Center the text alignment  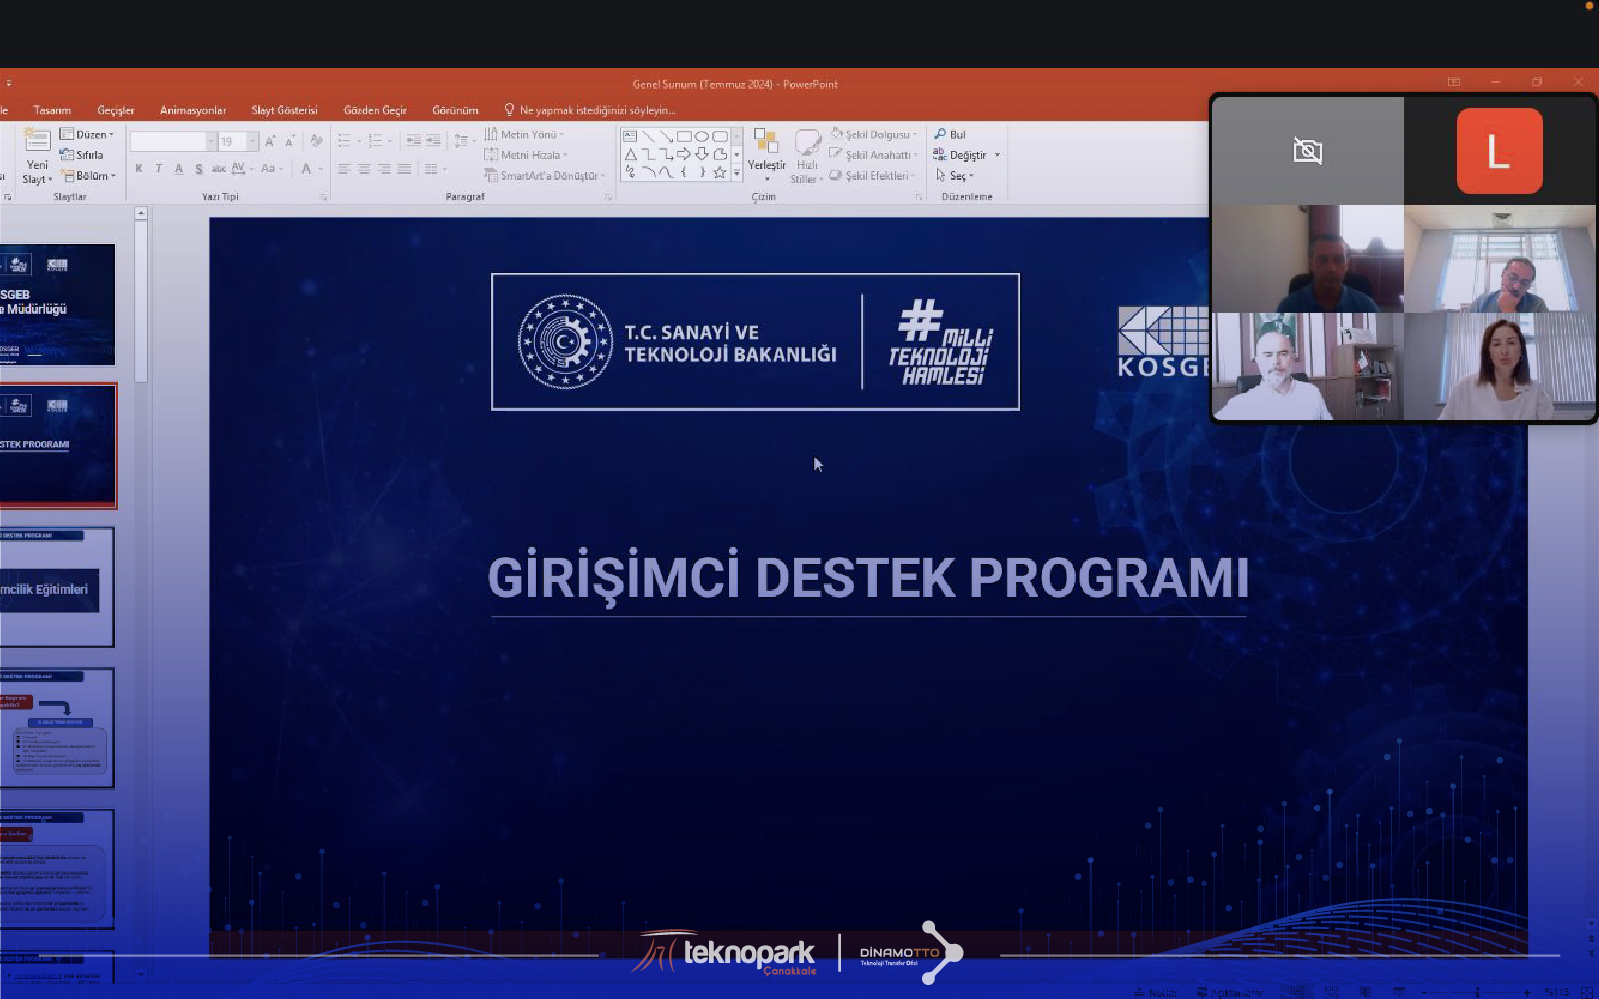[x=364, y=169]
